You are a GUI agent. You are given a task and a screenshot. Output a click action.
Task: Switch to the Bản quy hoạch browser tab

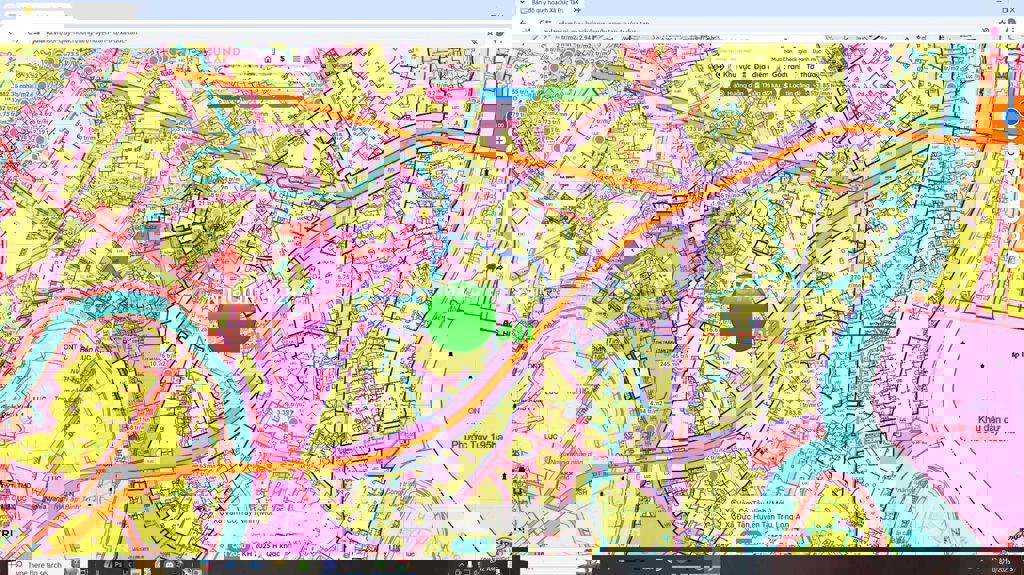[553, 3]
